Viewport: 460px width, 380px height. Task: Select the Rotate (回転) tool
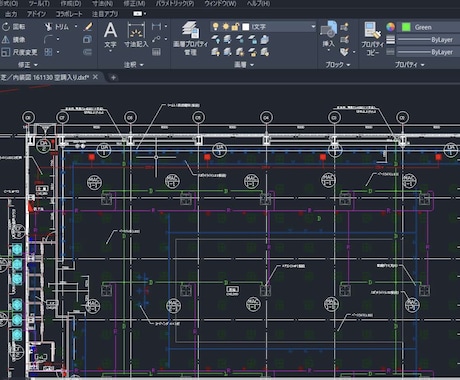(13, 27)
